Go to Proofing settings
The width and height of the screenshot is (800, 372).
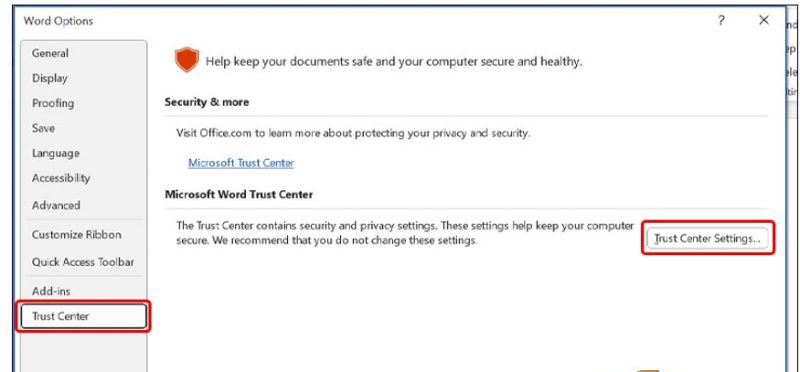pos(53,103)
